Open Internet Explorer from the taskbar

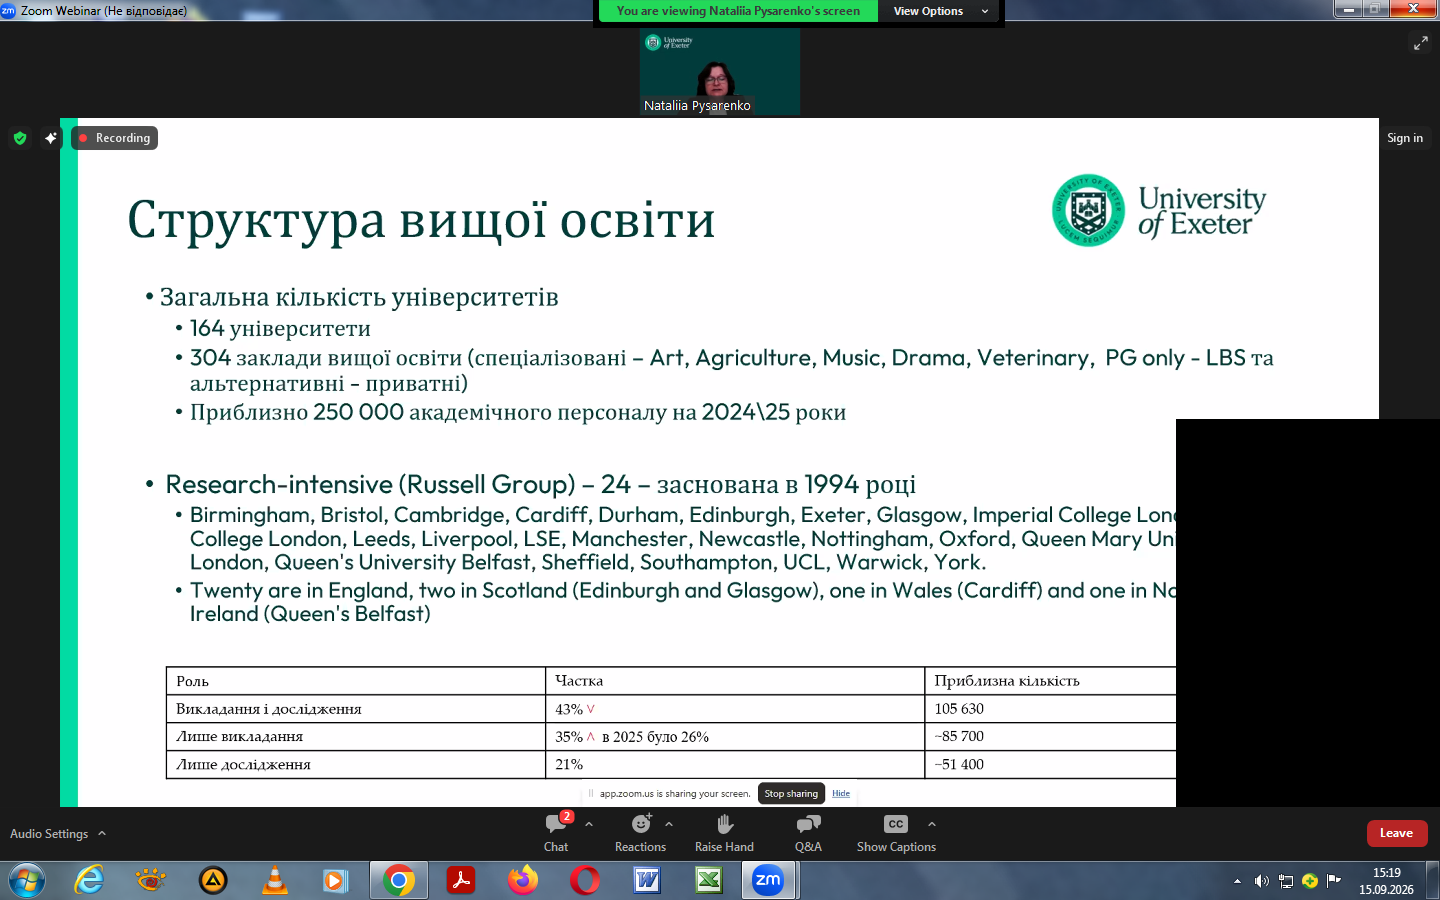coord(89,880)
